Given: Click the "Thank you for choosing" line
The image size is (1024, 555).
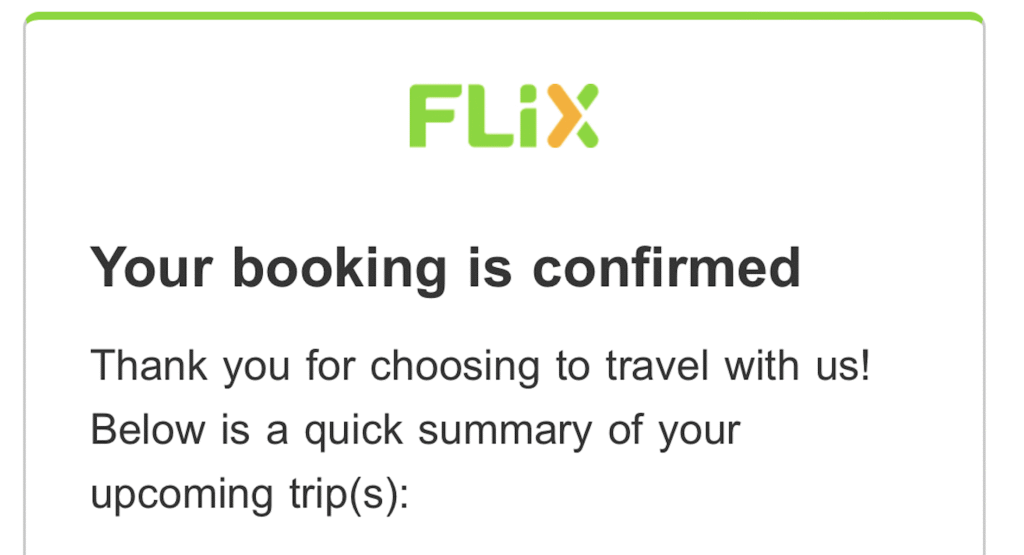Looking at the screenshot, I should tap(481, 366).
